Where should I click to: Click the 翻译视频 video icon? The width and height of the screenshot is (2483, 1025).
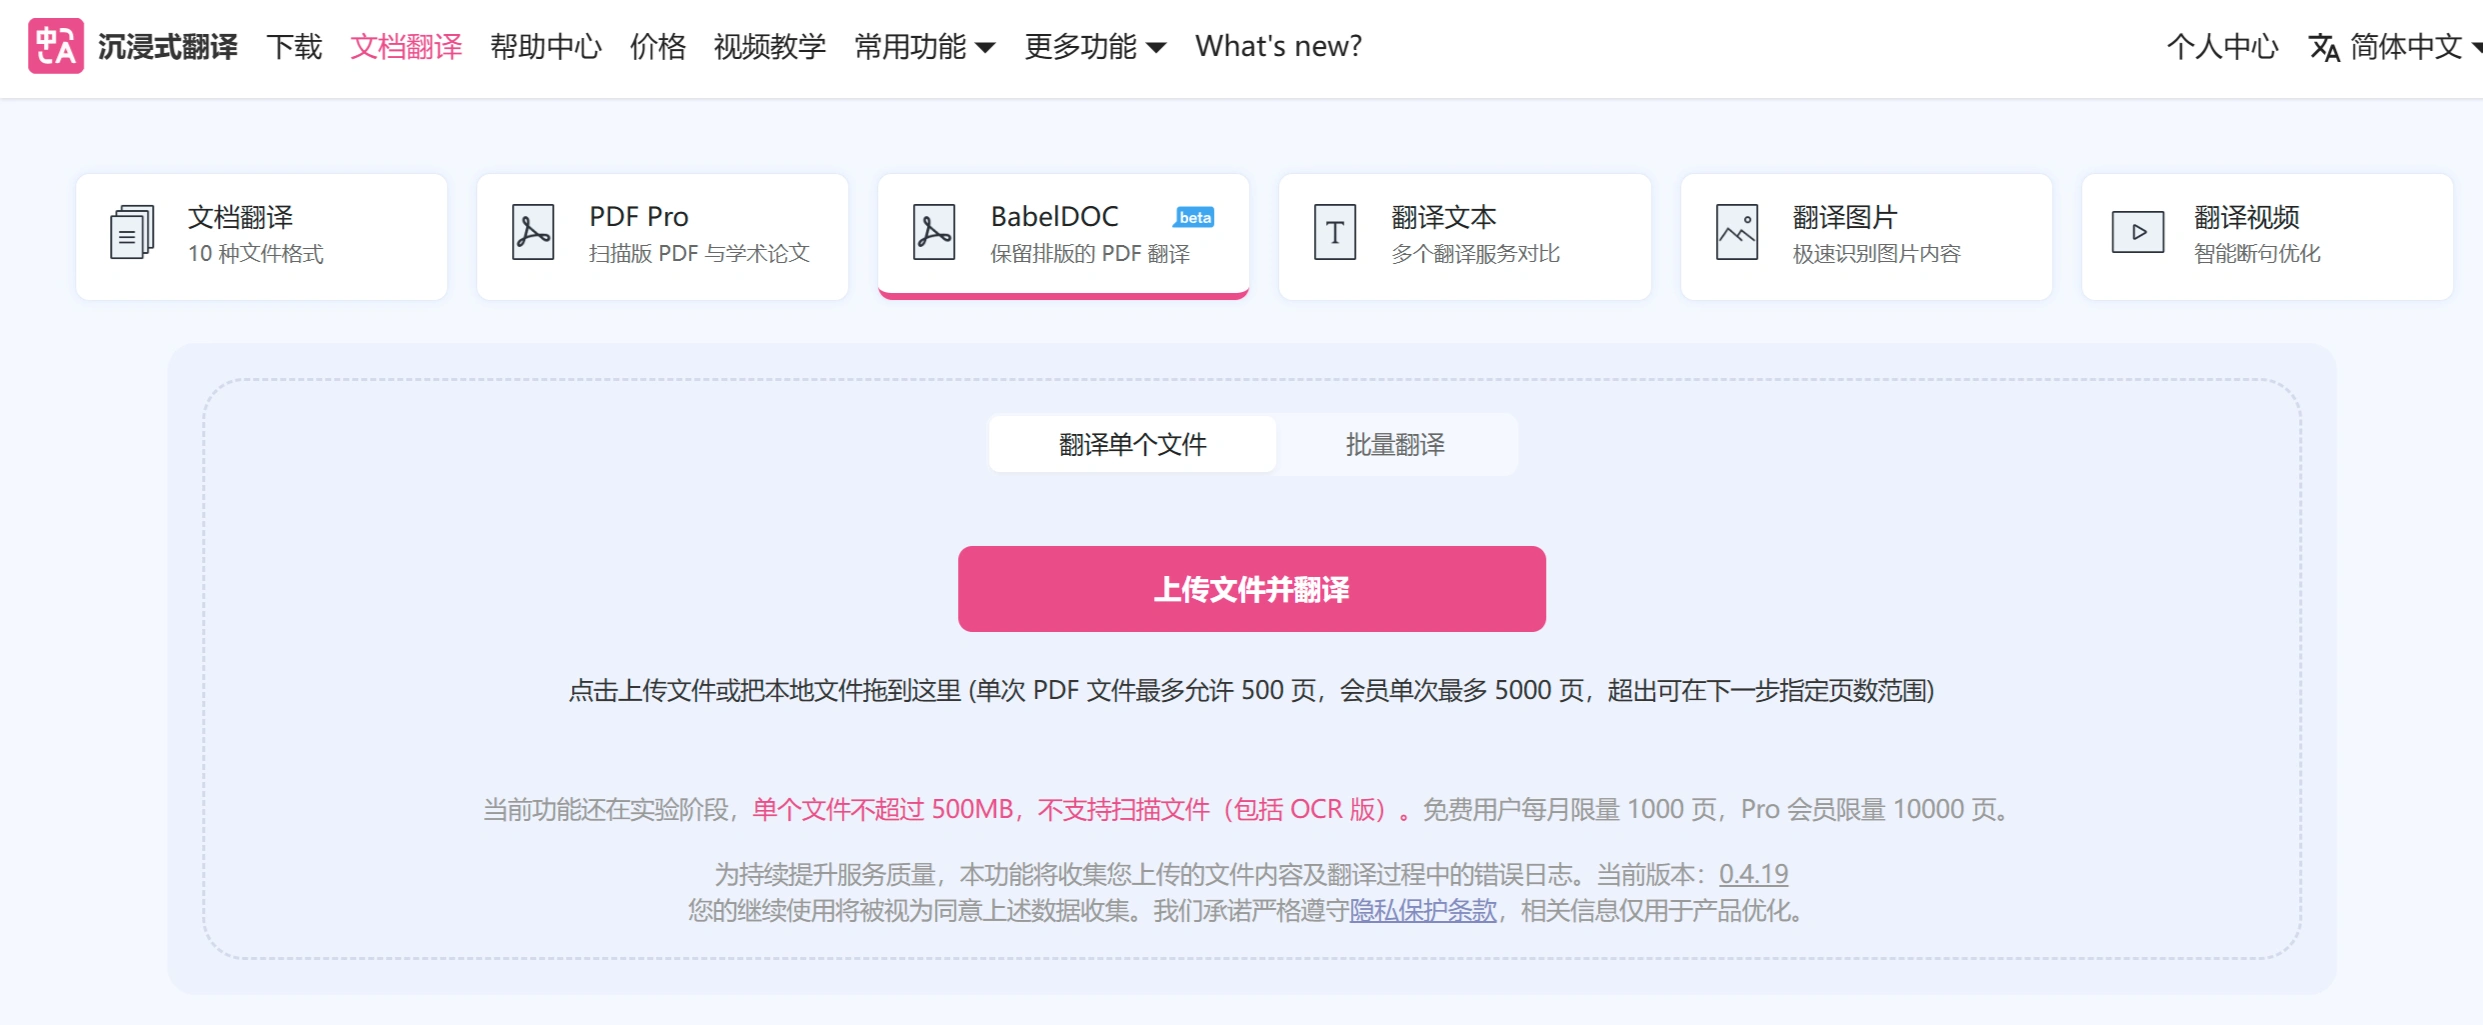pos(2138,231)
